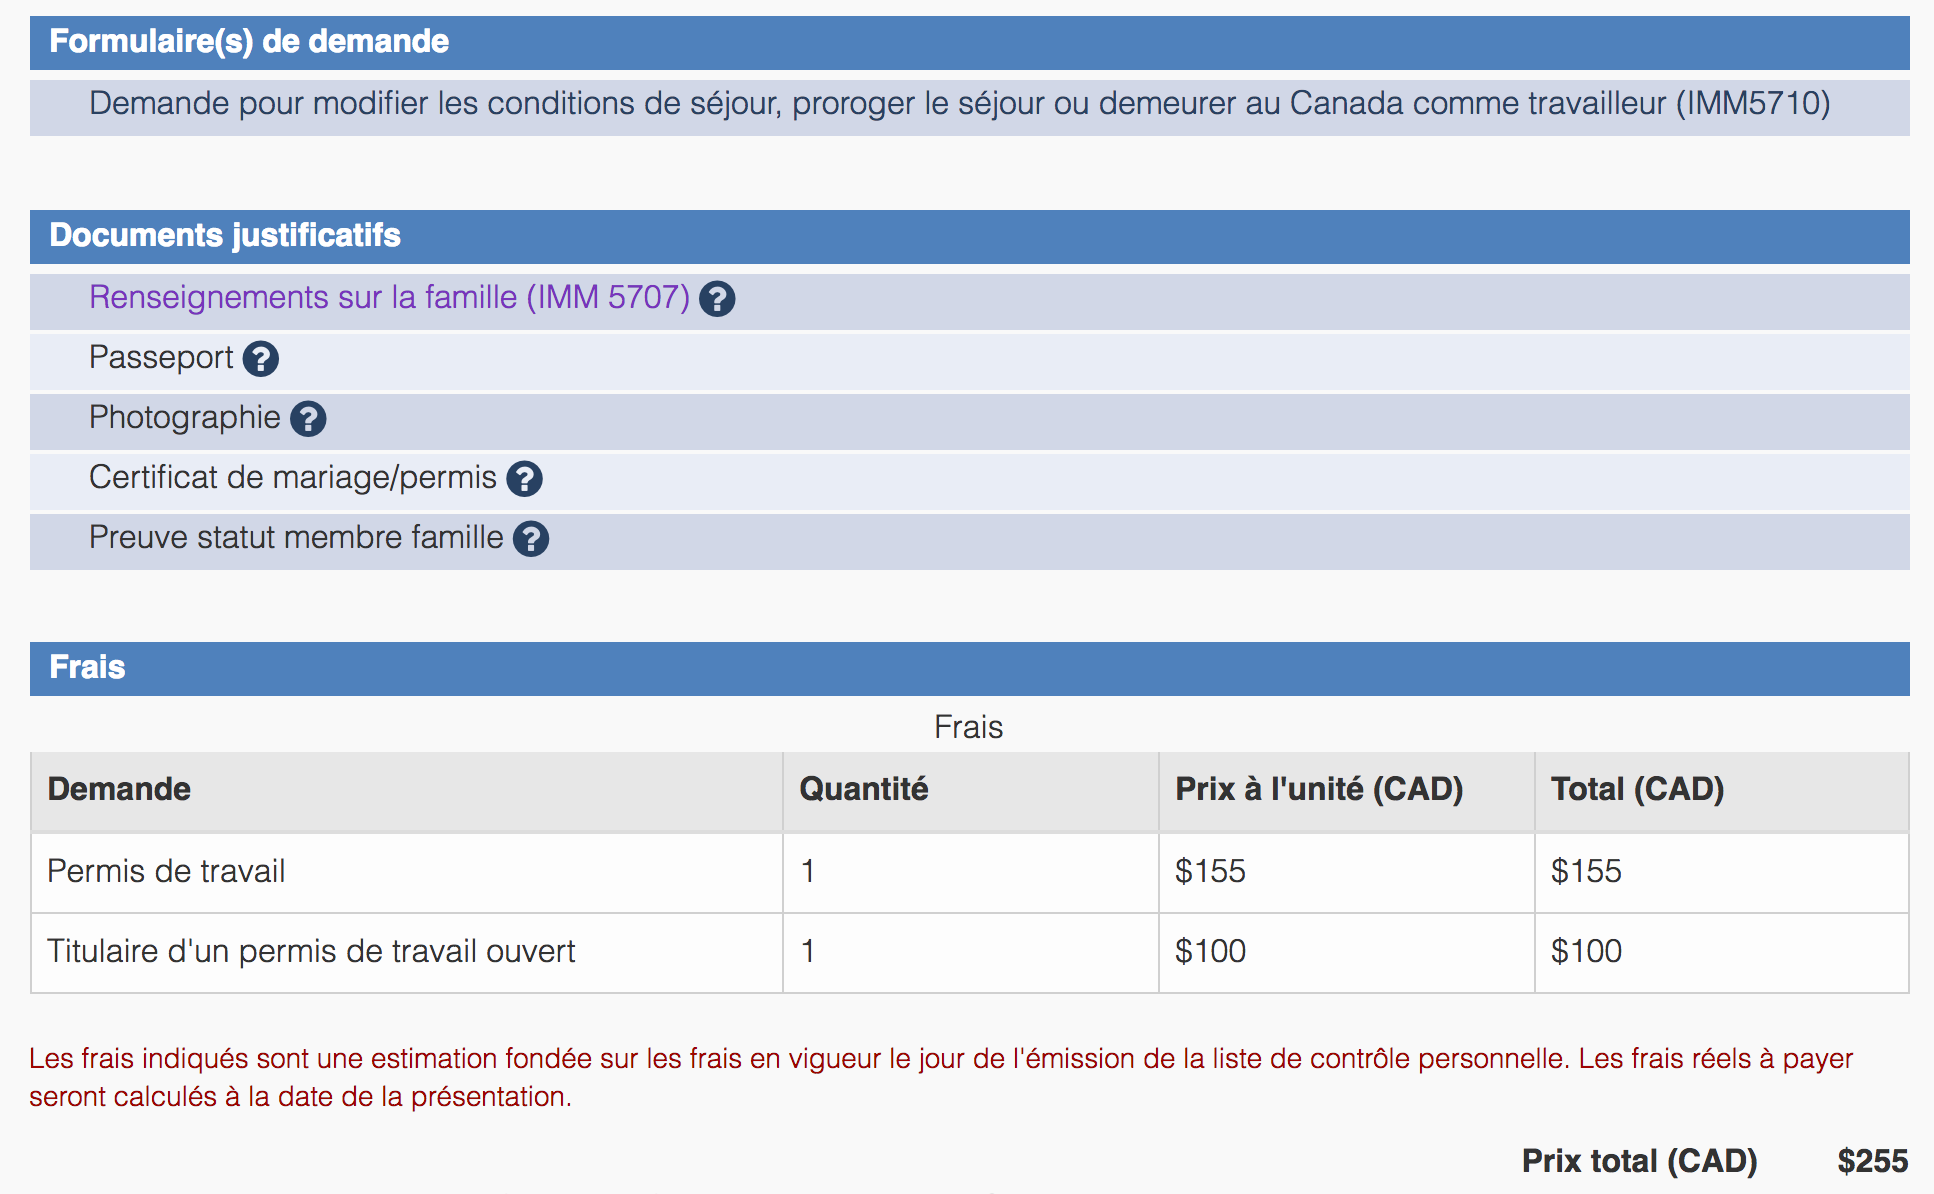Click Preuve statut membre famille label
The image size is (1934, 1194).
pos(296,538)
